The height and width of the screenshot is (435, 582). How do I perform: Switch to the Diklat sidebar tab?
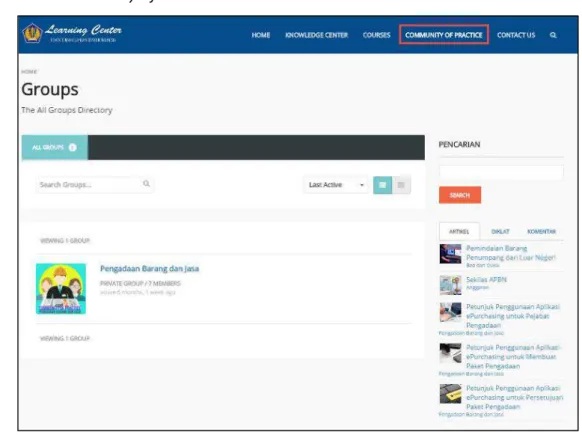pyautogui.click(x=500, y=232)
